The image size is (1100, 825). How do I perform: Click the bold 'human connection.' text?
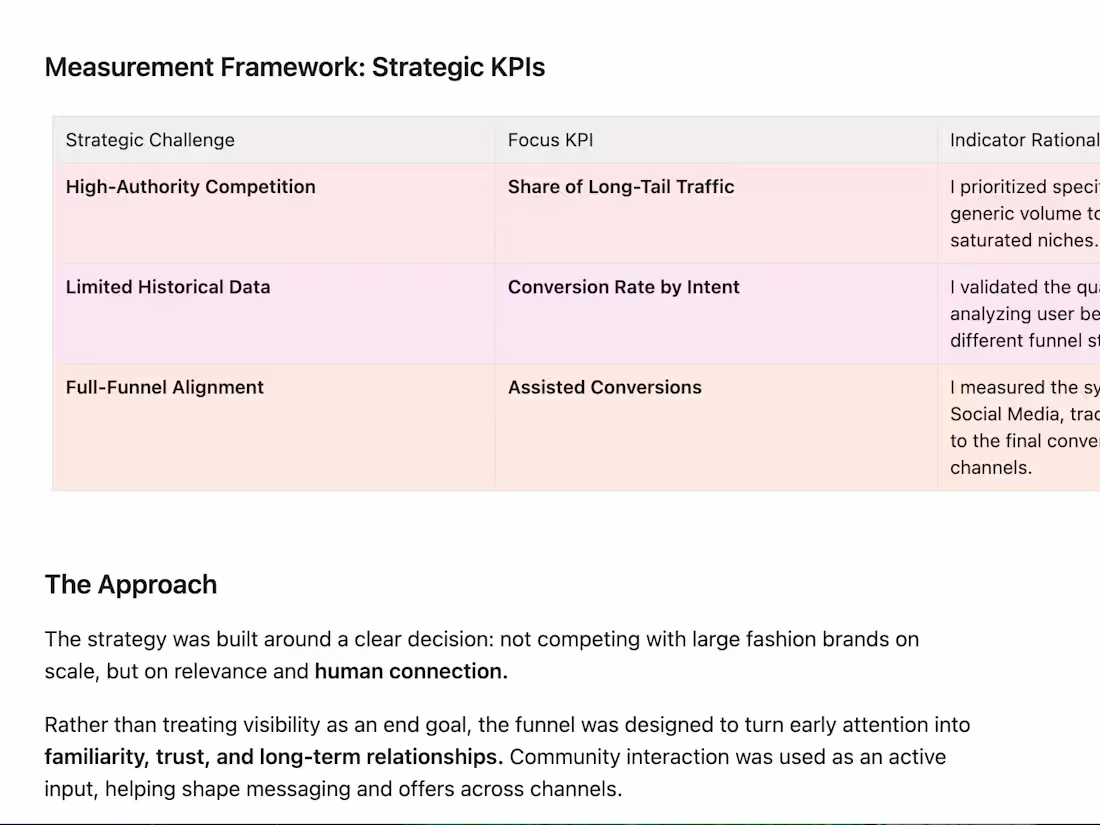click(411, 671)
